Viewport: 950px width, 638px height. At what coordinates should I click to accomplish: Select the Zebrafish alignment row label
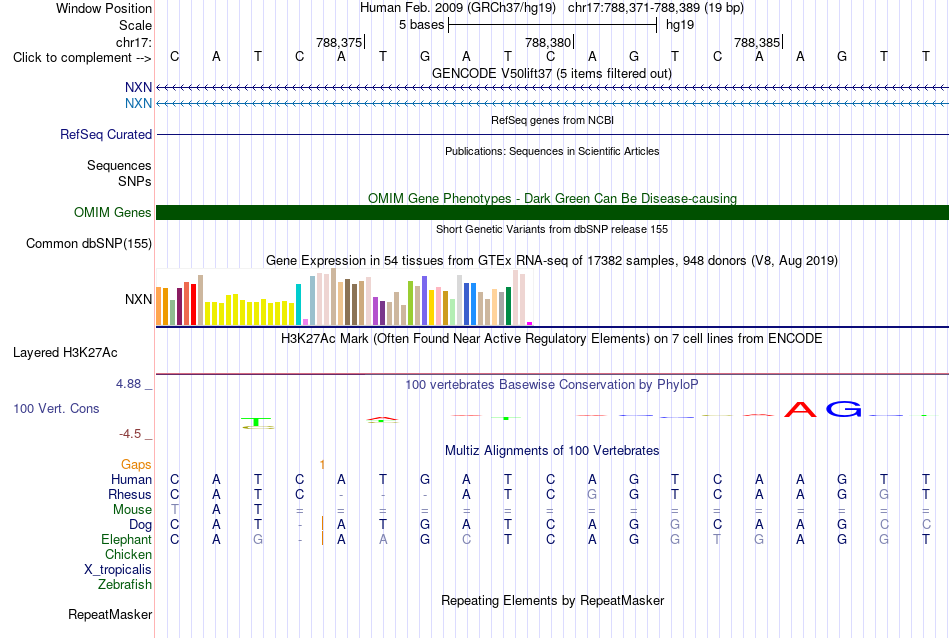(125, 585)
